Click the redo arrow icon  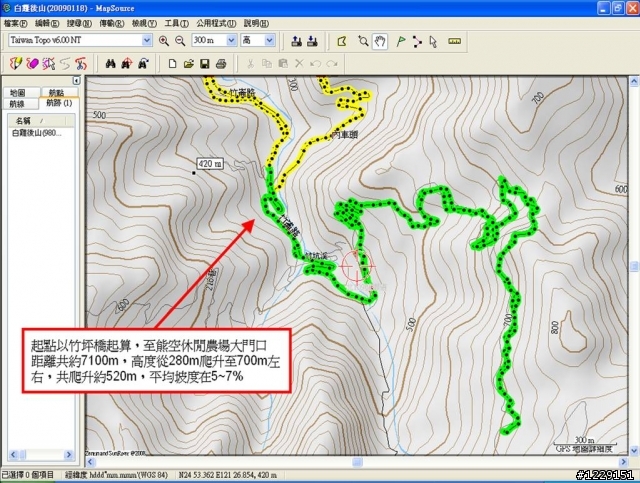[332, 64]
